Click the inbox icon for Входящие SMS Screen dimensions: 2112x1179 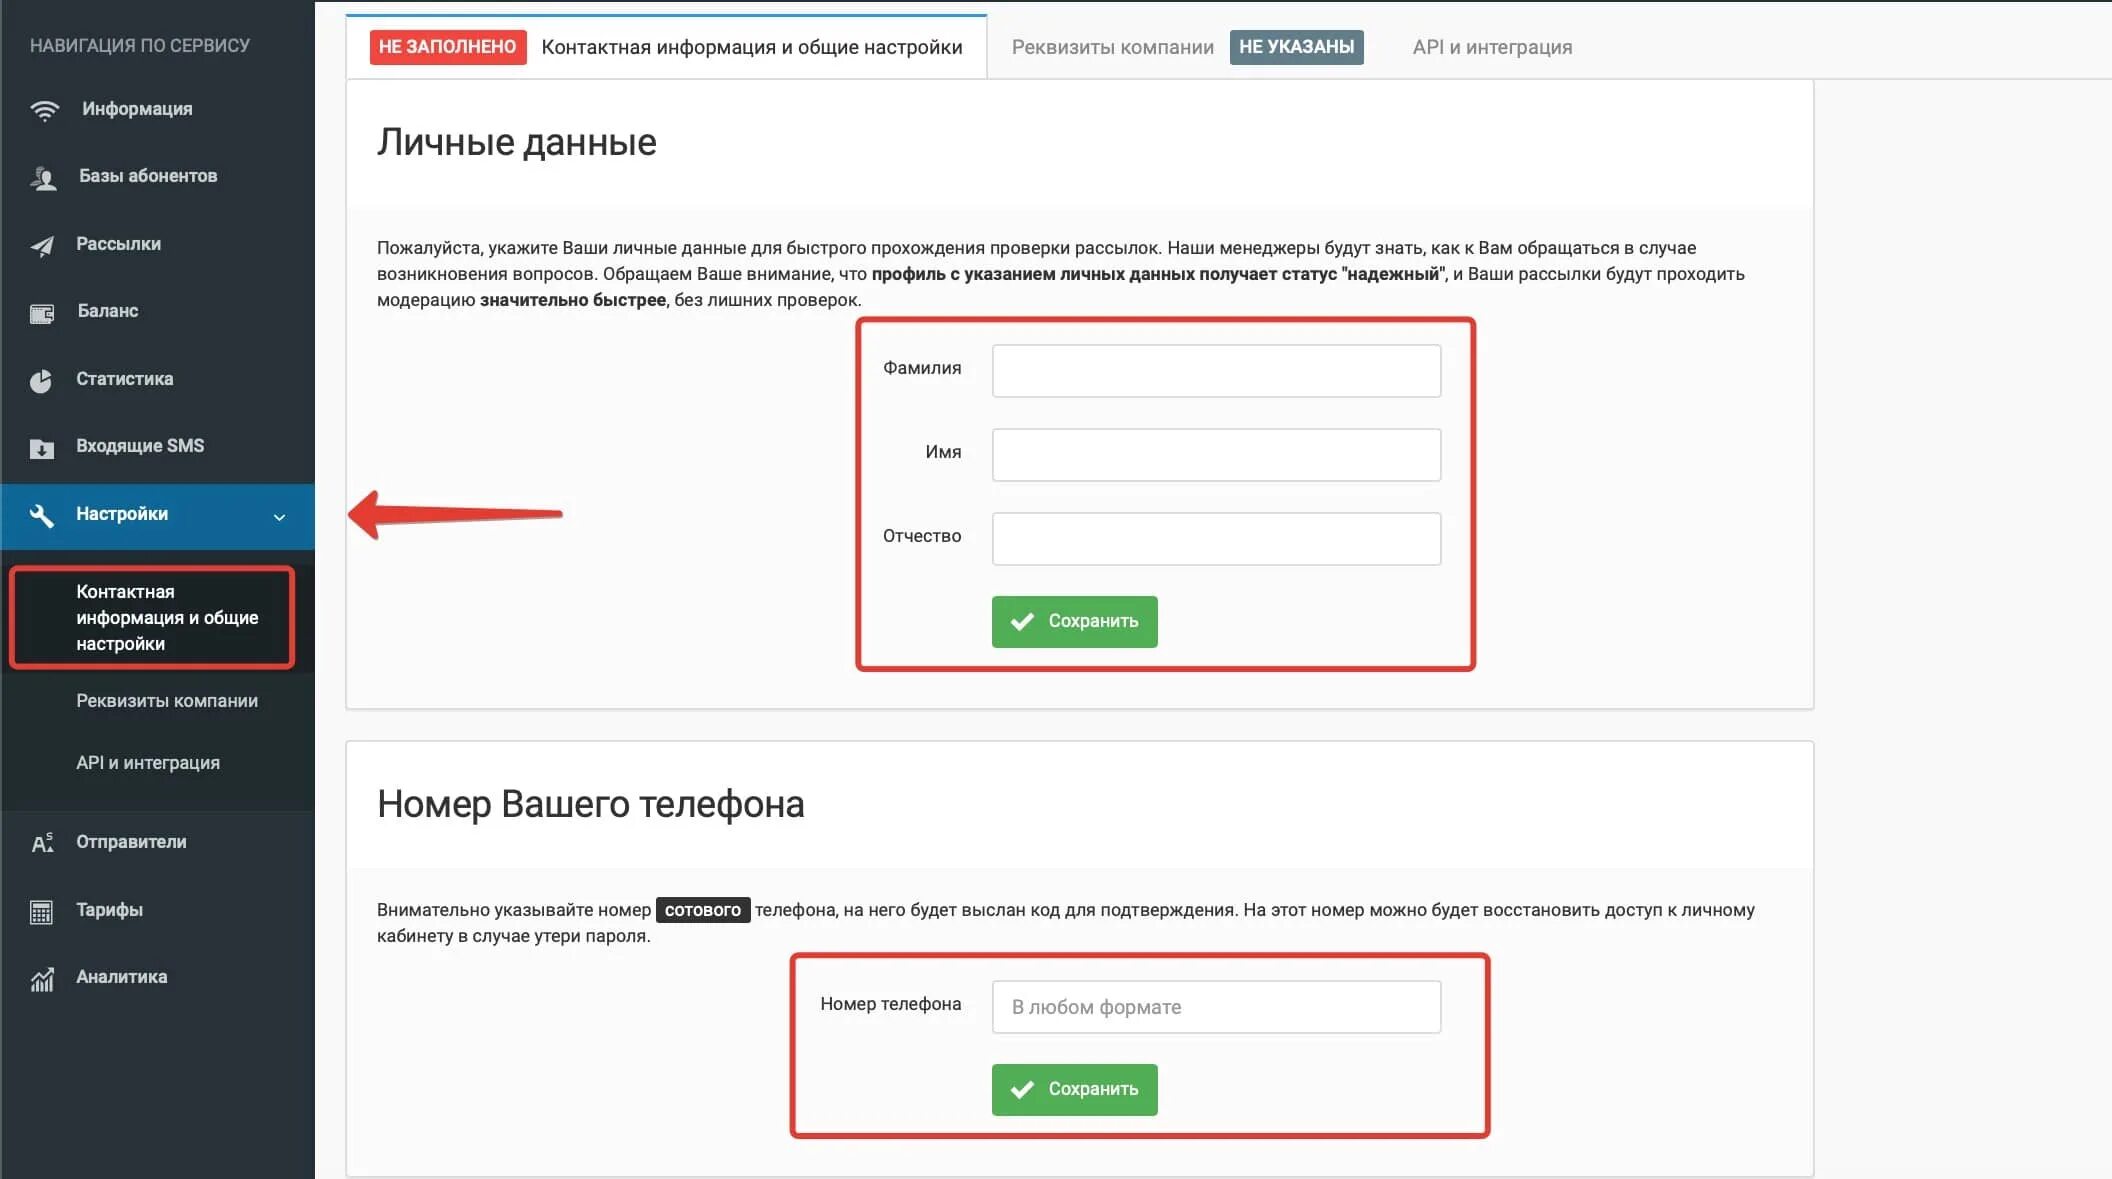[x=42, y=449]
